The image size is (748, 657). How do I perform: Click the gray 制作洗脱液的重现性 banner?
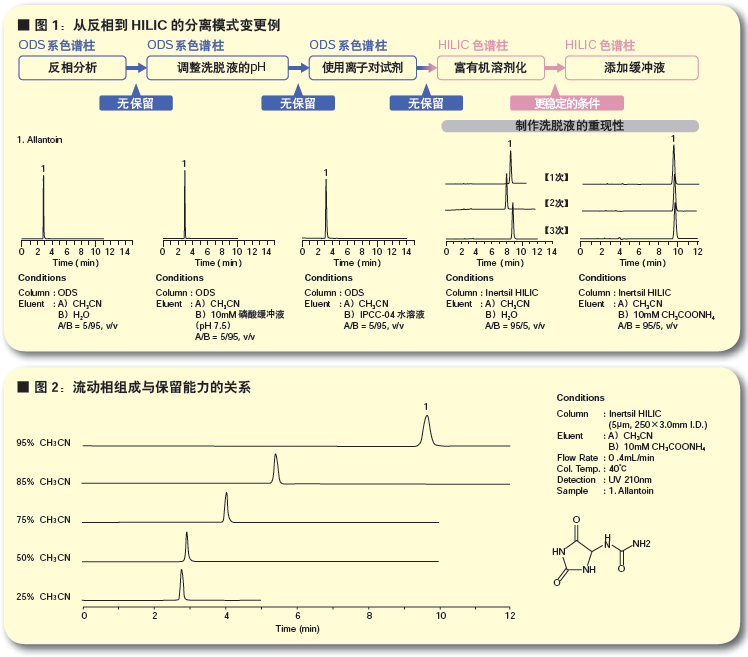569,126
